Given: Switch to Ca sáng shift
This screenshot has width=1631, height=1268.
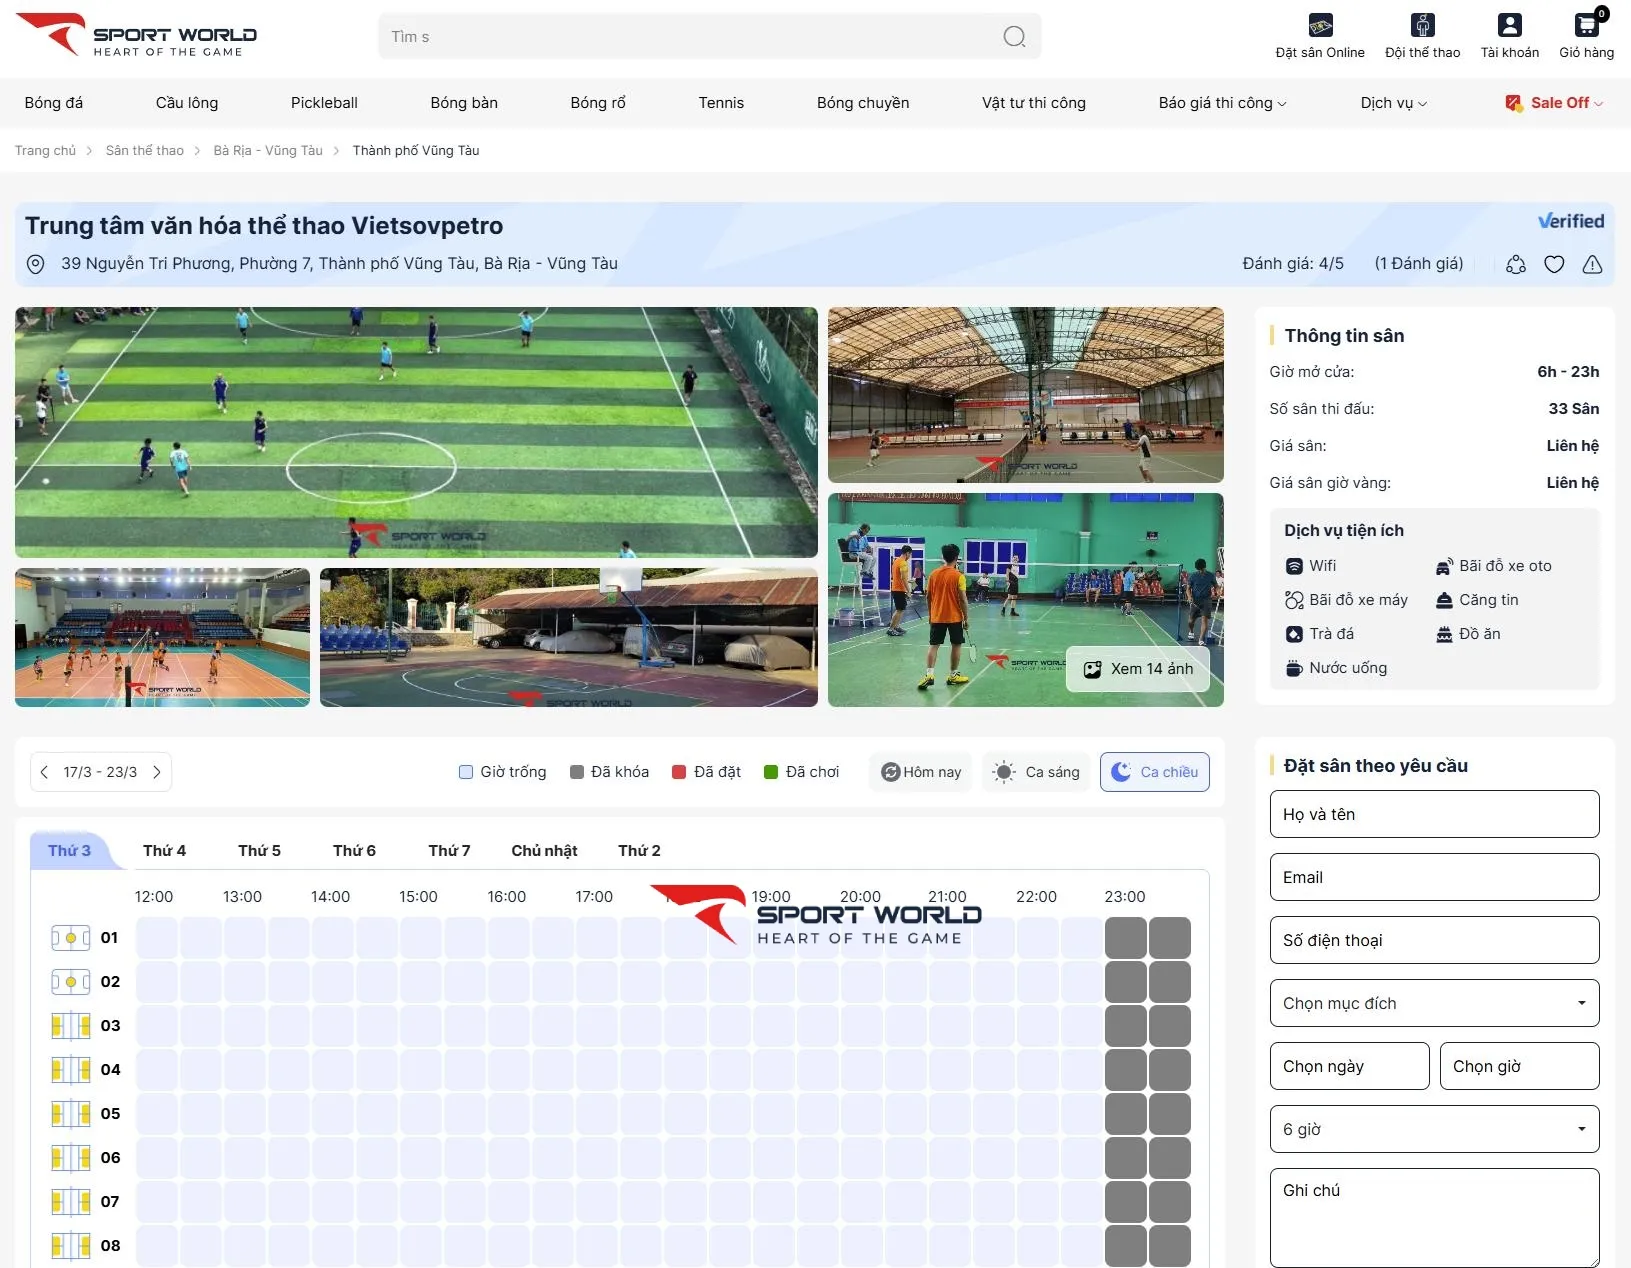Looking at the screenshot, I should [x=1036, y=772].
